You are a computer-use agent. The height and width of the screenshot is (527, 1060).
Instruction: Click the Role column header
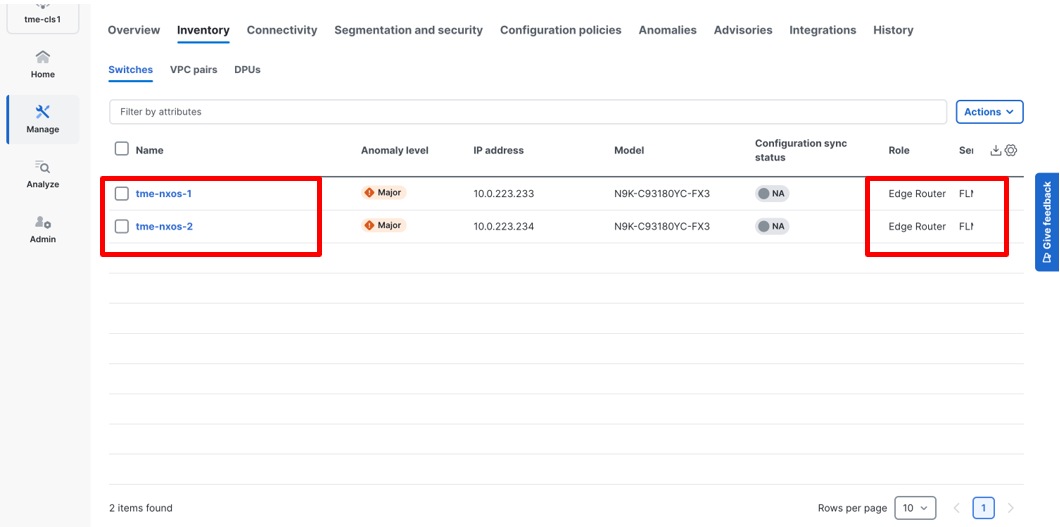pyautogui.click(x=898, y=150)
